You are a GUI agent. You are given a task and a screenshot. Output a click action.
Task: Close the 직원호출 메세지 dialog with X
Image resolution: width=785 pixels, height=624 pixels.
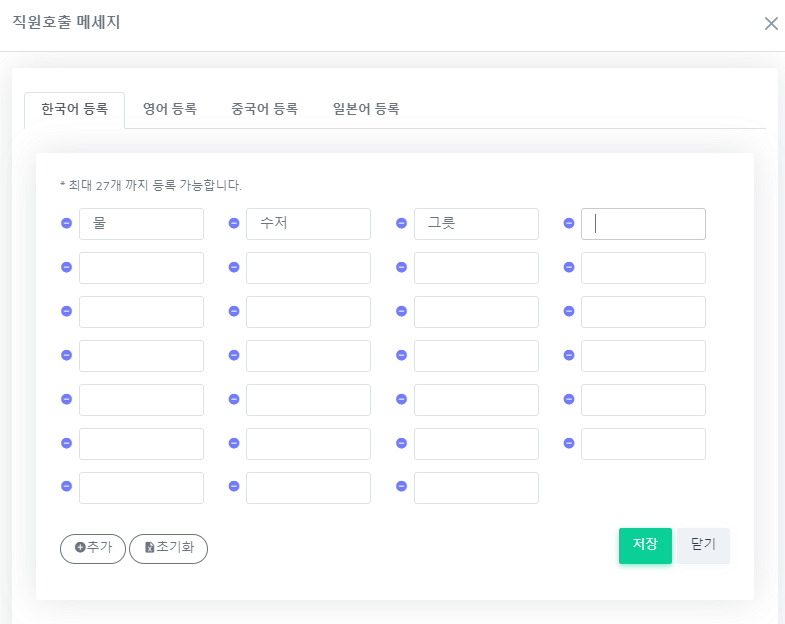click(771, 24)
